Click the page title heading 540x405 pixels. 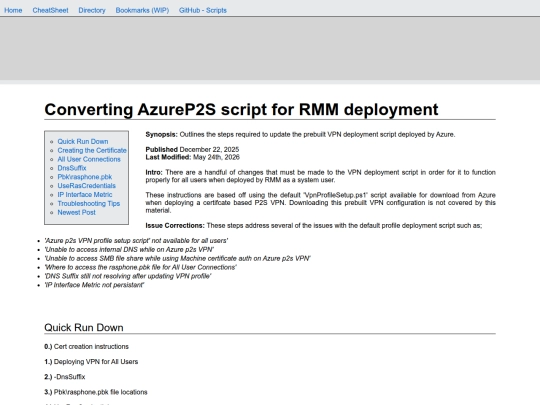(x=241, y=110)
